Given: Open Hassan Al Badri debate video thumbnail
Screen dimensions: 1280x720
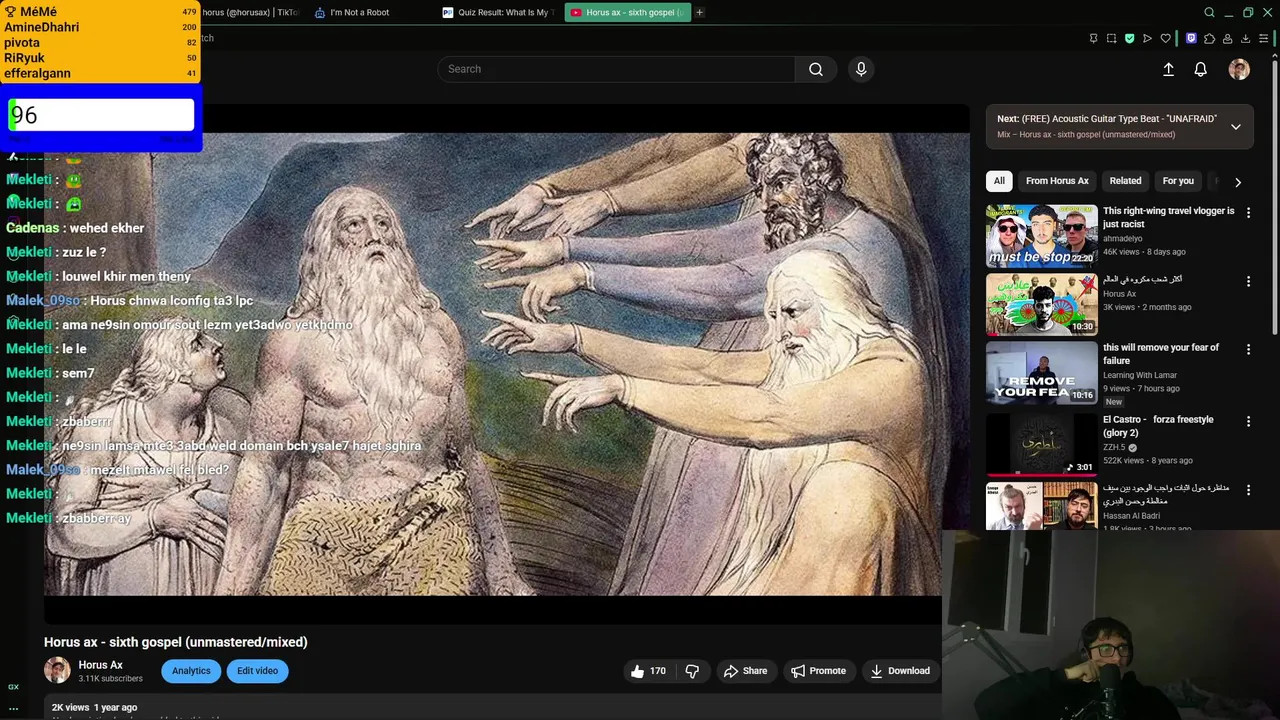Looking at the screenshot, I should [x=1042, y=506].
